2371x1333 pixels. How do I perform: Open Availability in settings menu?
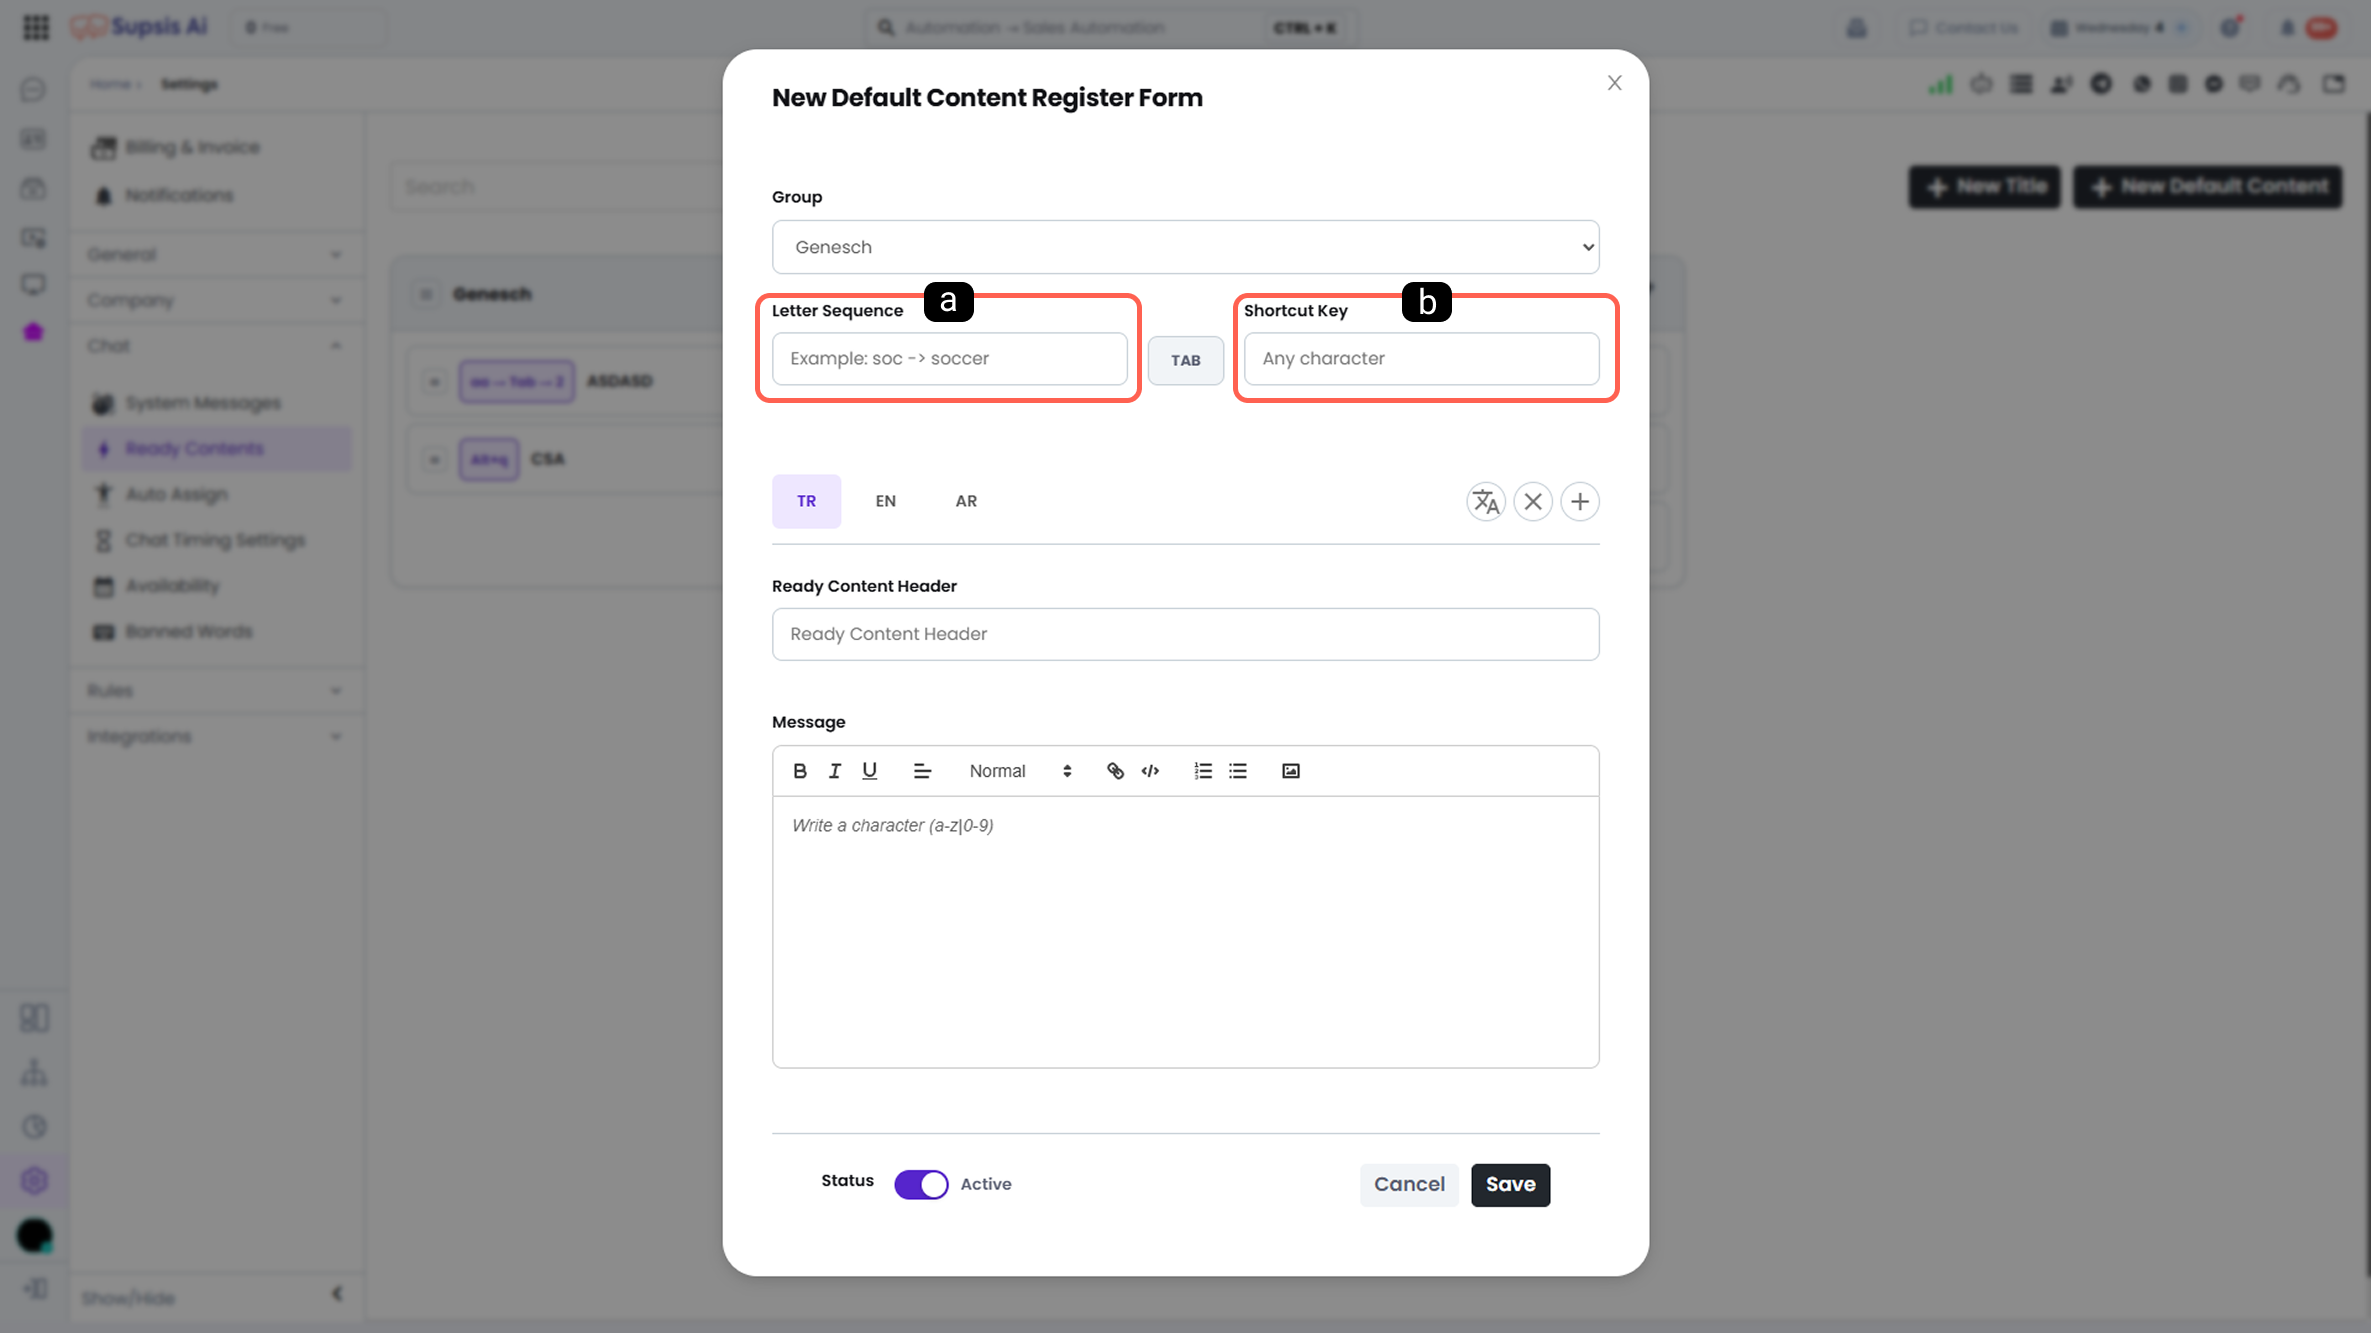216,586
